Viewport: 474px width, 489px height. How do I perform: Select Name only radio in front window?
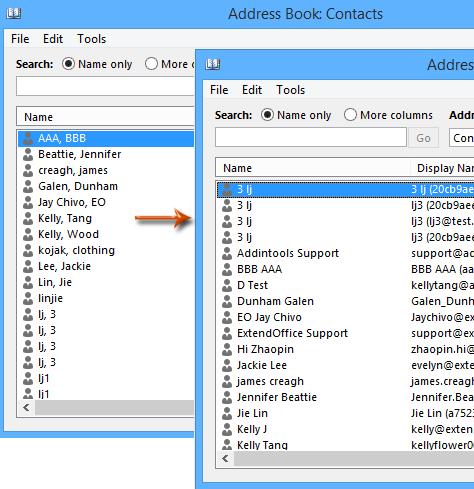point(267,115)
